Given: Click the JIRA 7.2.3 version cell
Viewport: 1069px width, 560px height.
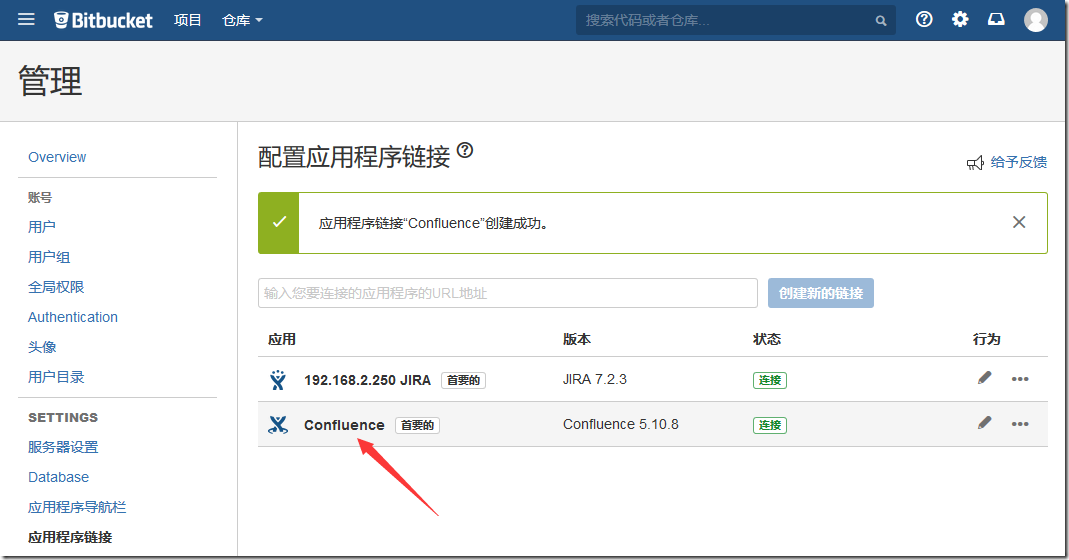Looking at the screenshot, I should [594, 380].
